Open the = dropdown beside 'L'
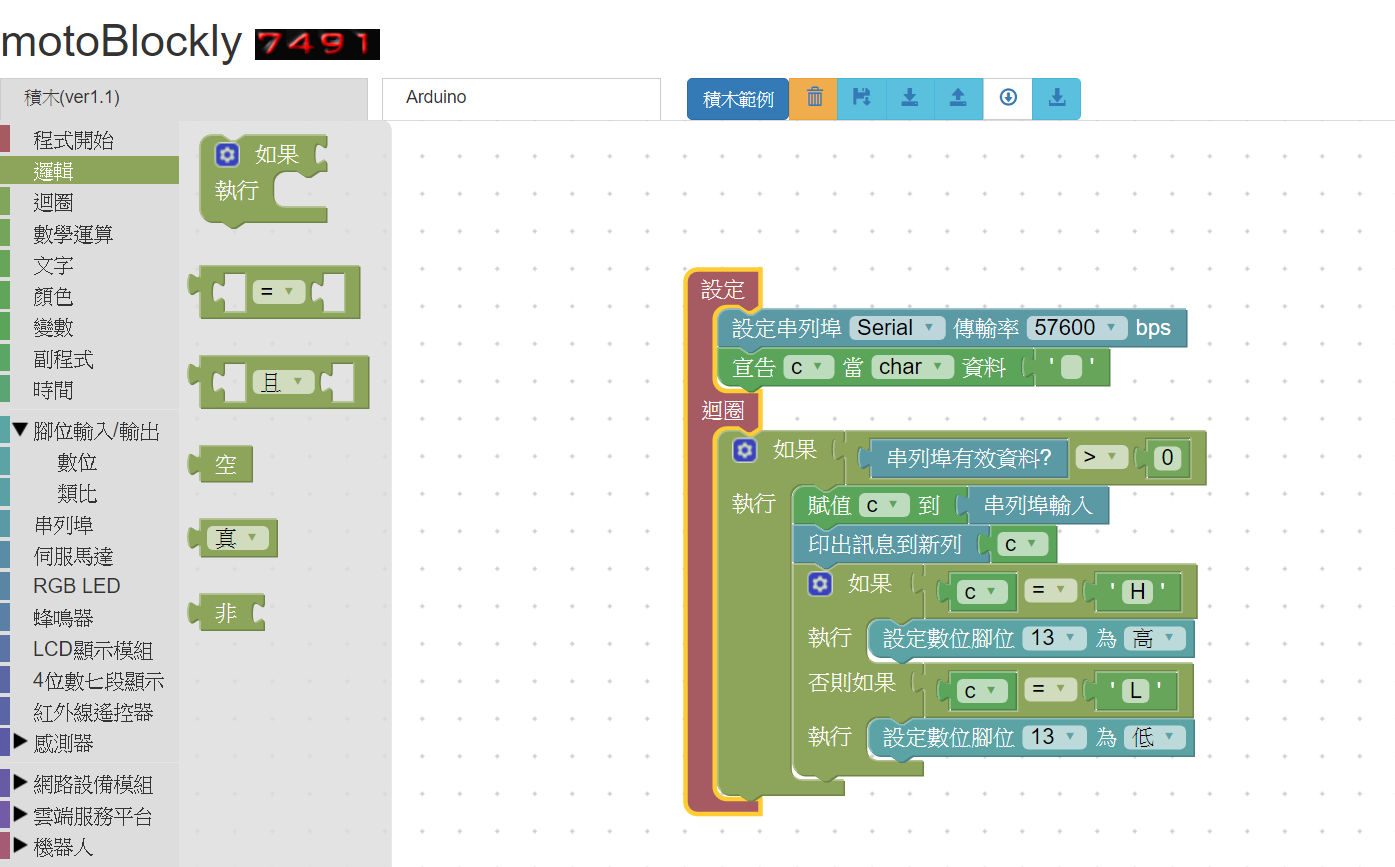Image resolution: width=1395 pixels, height=867 pixels. [1051, 690]
